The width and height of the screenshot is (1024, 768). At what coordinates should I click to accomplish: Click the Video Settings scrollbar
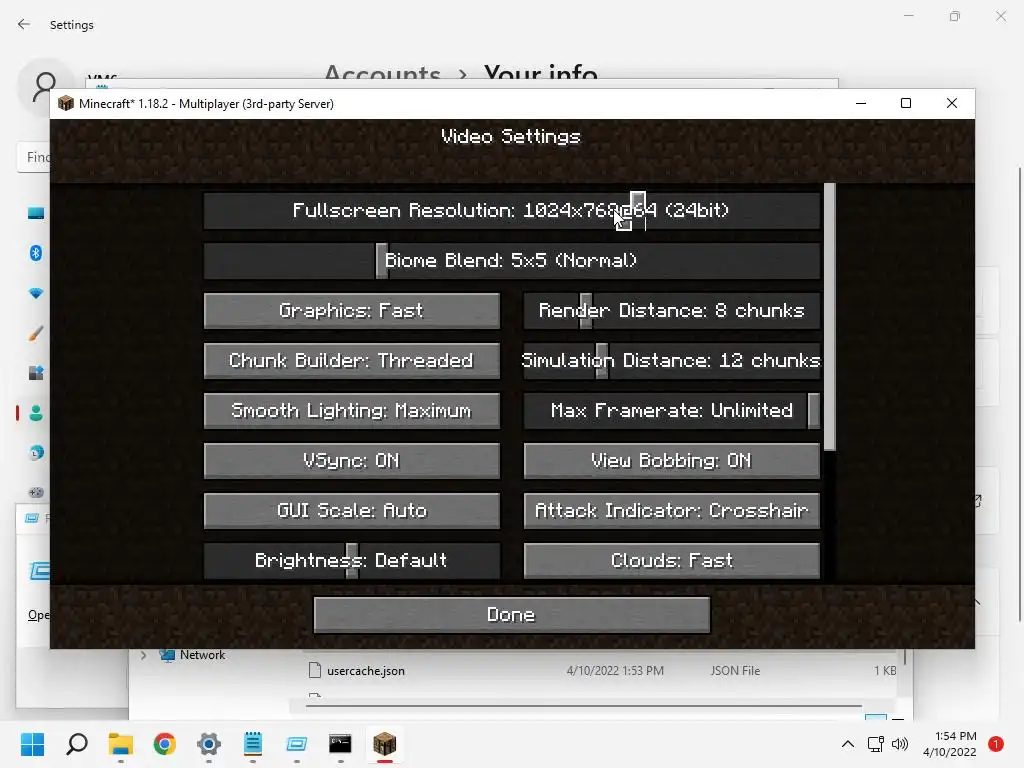coord(829,317)
